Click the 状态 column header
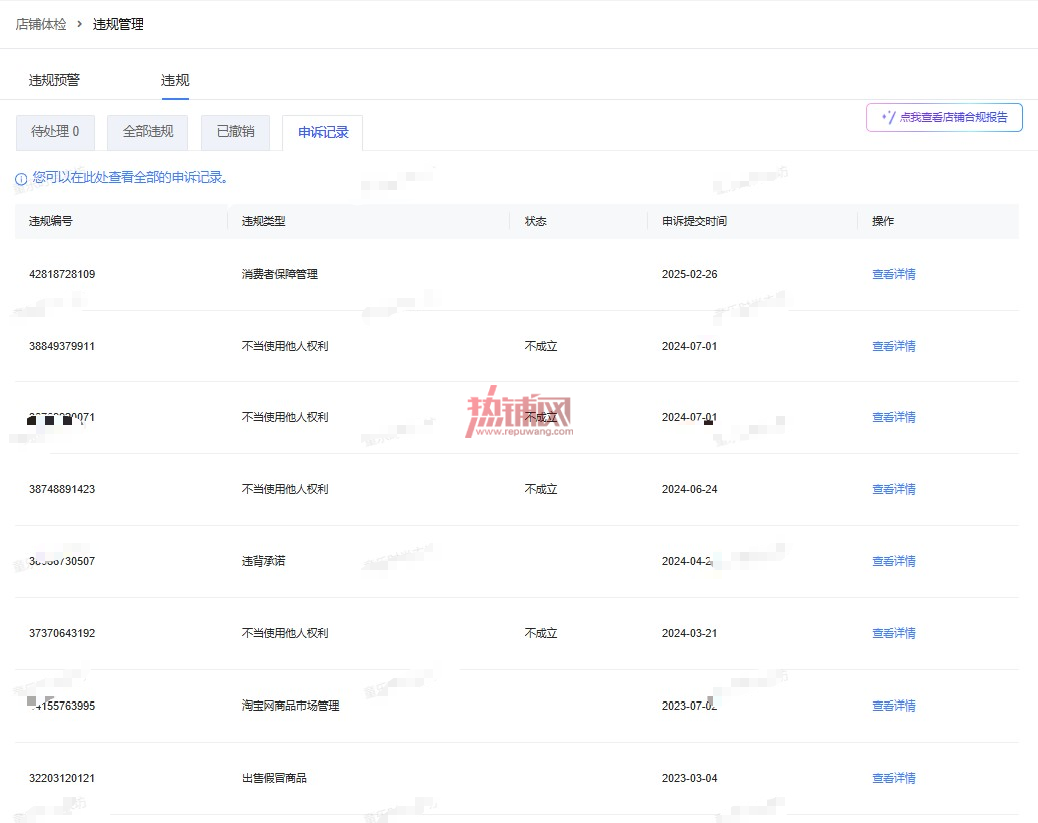 point(536,221)
